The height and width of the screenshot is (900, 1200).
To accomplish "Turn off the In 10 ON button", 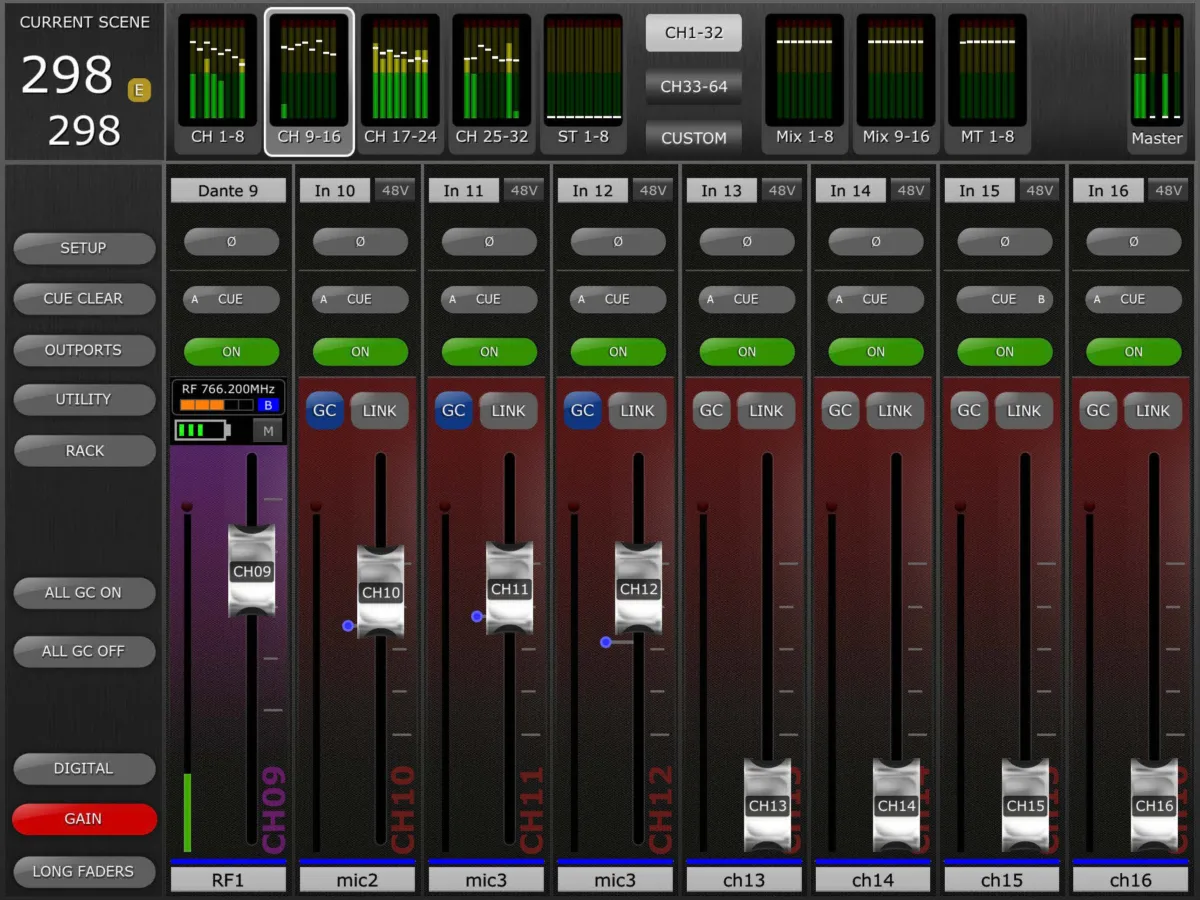I will [x=360, y=352].
